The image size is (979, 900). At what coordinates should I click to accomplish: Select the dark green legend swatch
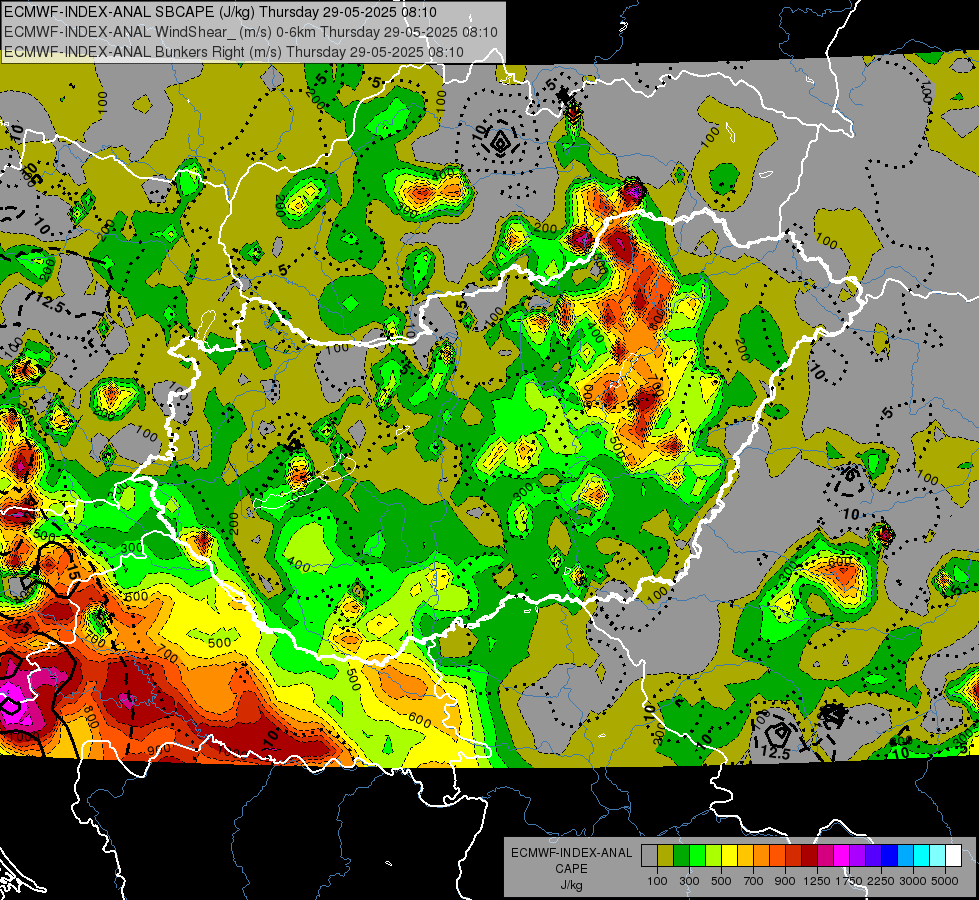pos(681,856)
